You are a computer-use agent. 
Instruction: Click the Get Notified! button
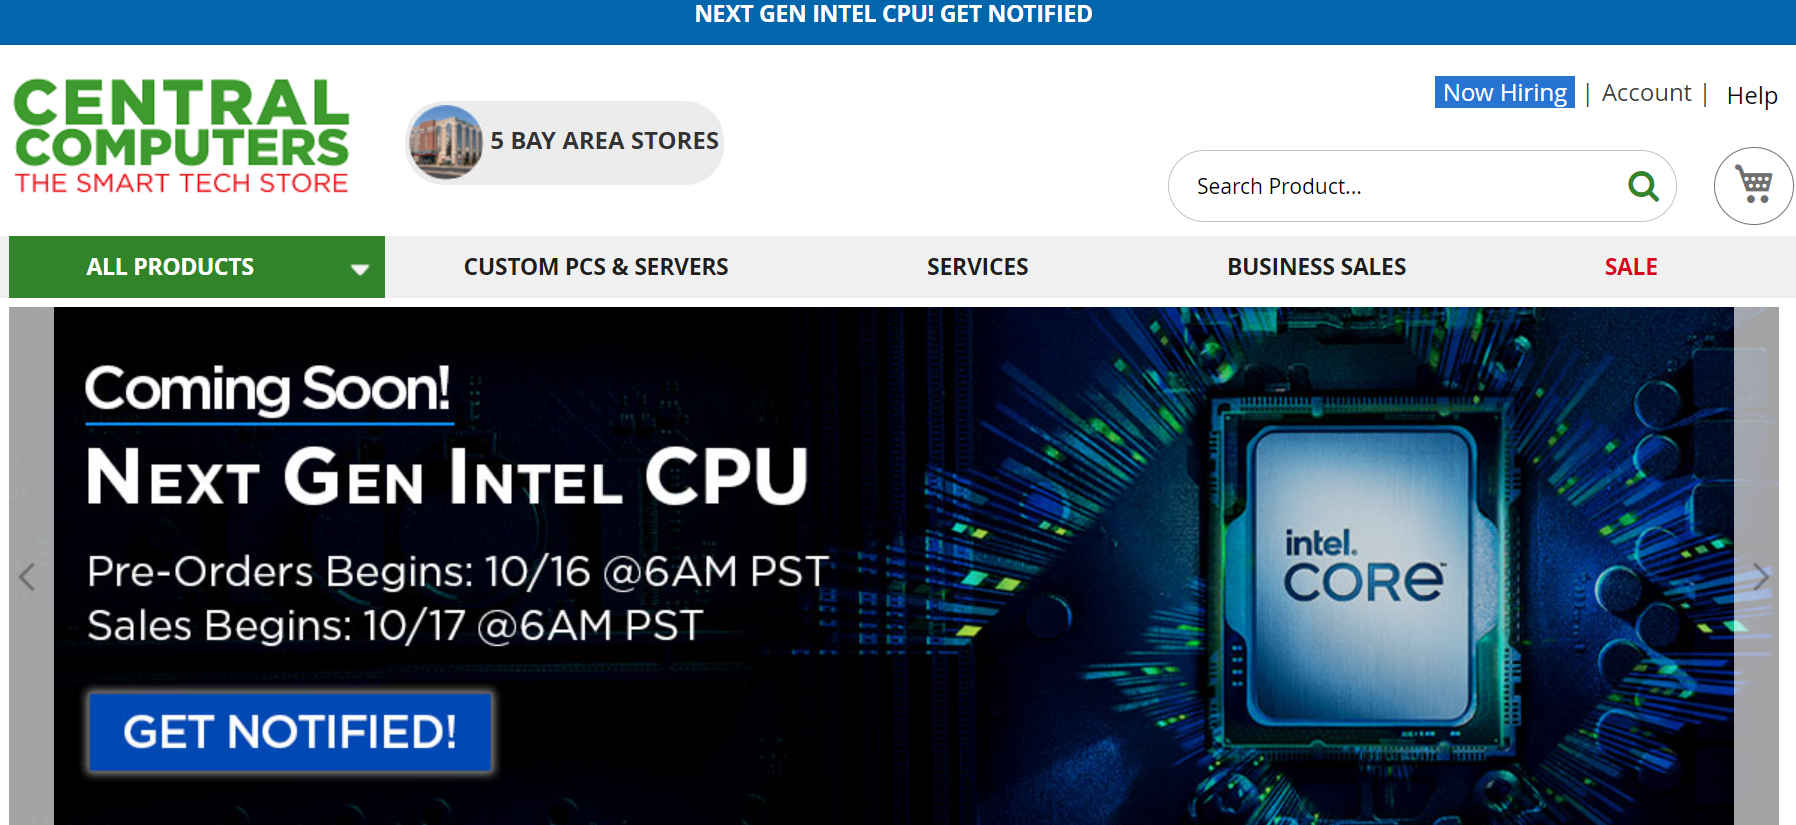point(290,732)
